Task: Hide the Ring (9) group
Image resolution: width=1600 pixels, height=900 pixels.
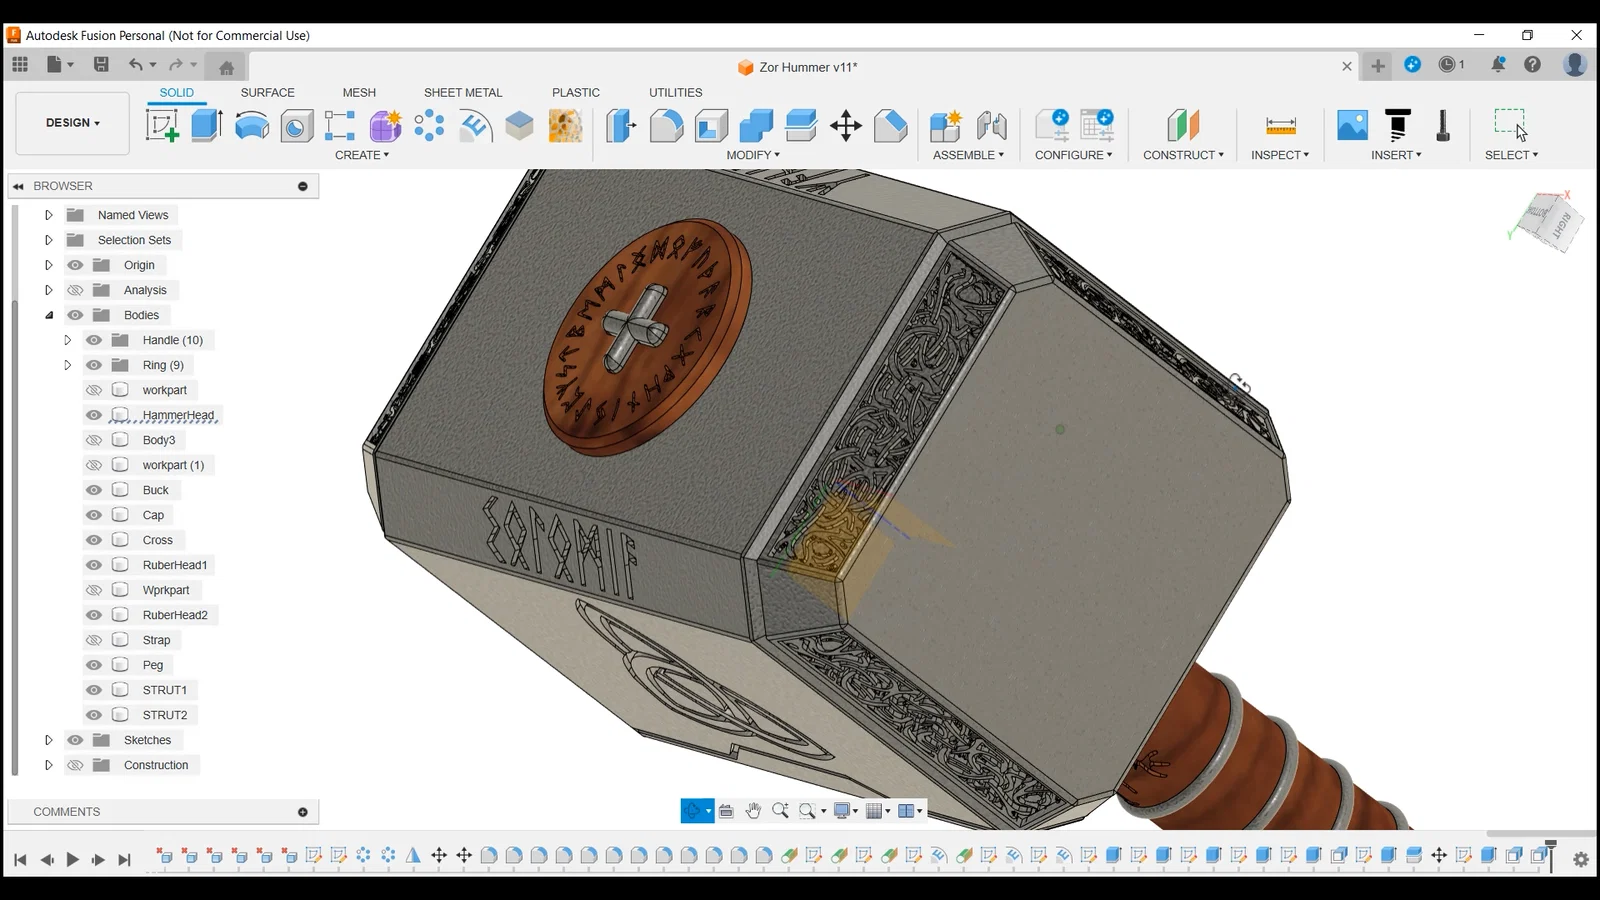Action: point(94,365)
